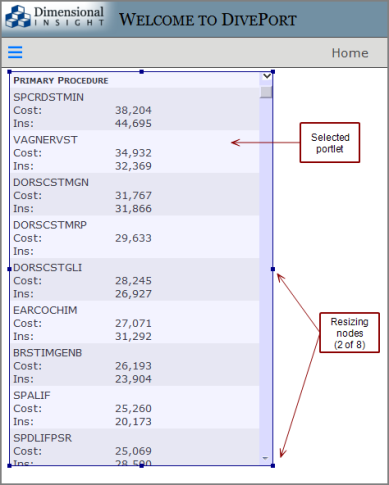389x485 pixels.
Task: Select the VAGNERVST procedure row
Action: [135, 152]
